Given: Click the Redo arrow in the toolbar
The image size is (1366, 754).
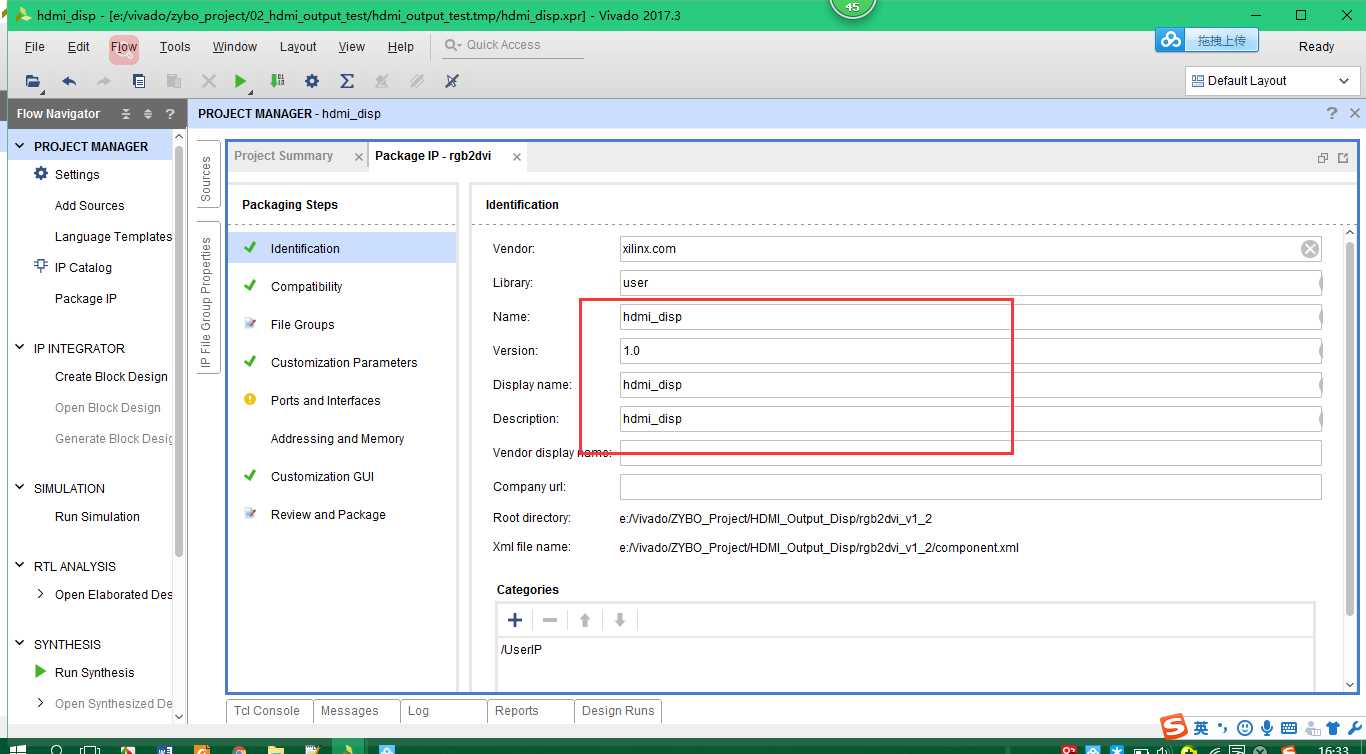Looking at the screenshot, I should [103, 81].
